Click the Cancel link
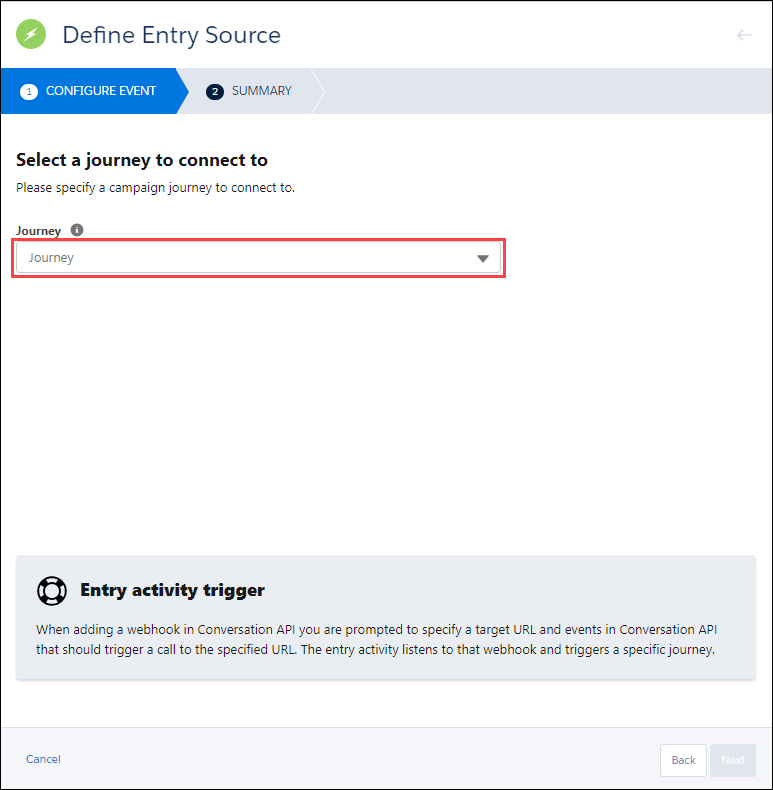The image size is (773, 790). (43, 759)
